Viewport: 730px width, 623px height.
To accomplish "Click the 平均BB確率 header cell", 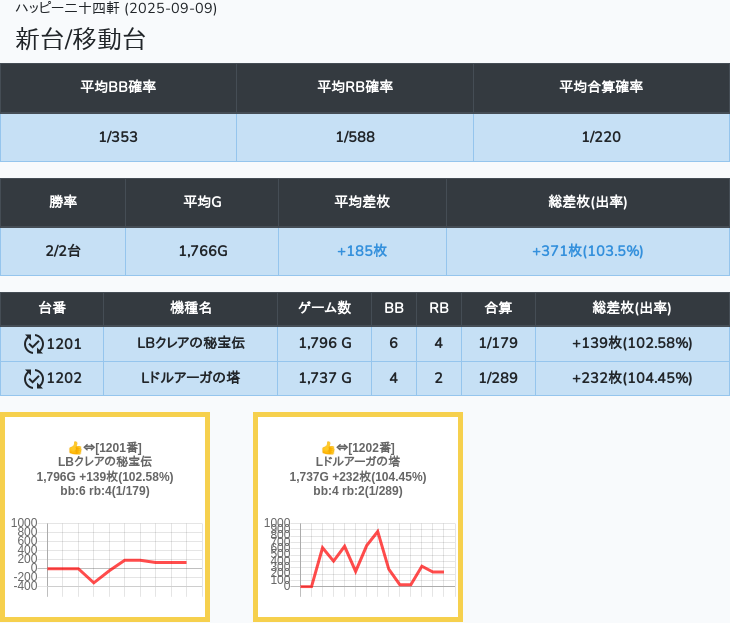I will pos(118,88).
